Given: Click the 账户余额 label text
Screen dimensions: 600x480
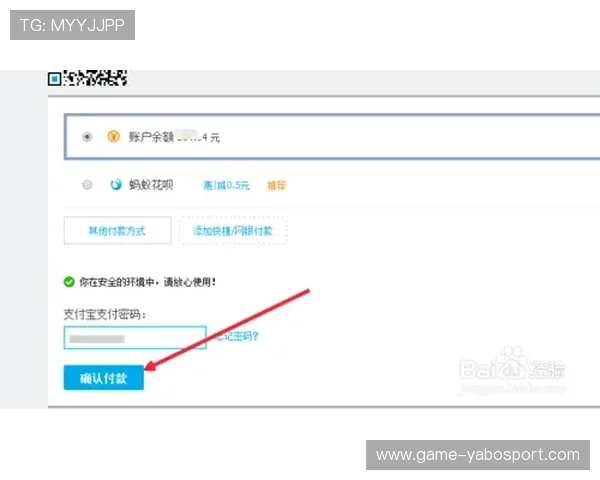Looking at the screenshot, I should 151,137.
